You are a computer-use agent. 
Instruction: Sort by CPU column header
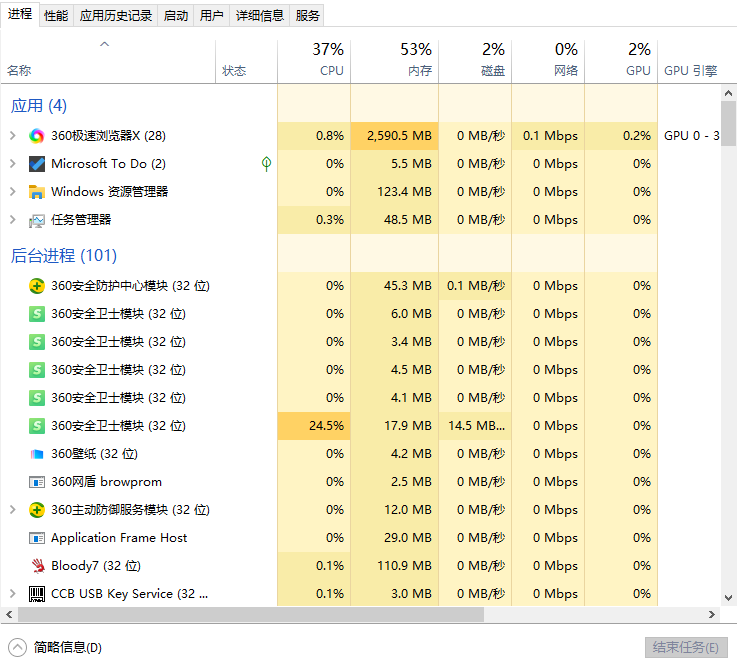314,62
